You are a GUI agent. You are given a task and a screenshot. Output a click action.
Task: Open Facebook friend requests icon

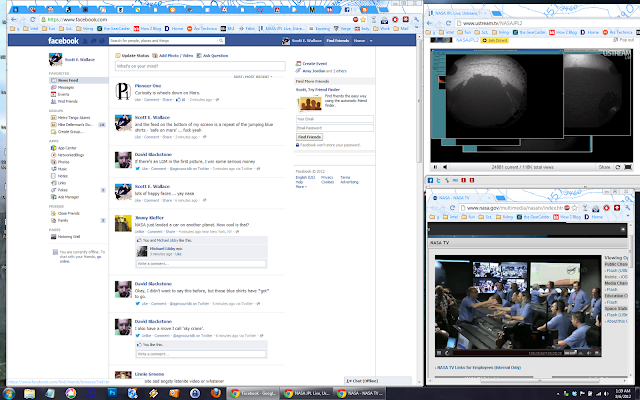(x=85, y=41)
